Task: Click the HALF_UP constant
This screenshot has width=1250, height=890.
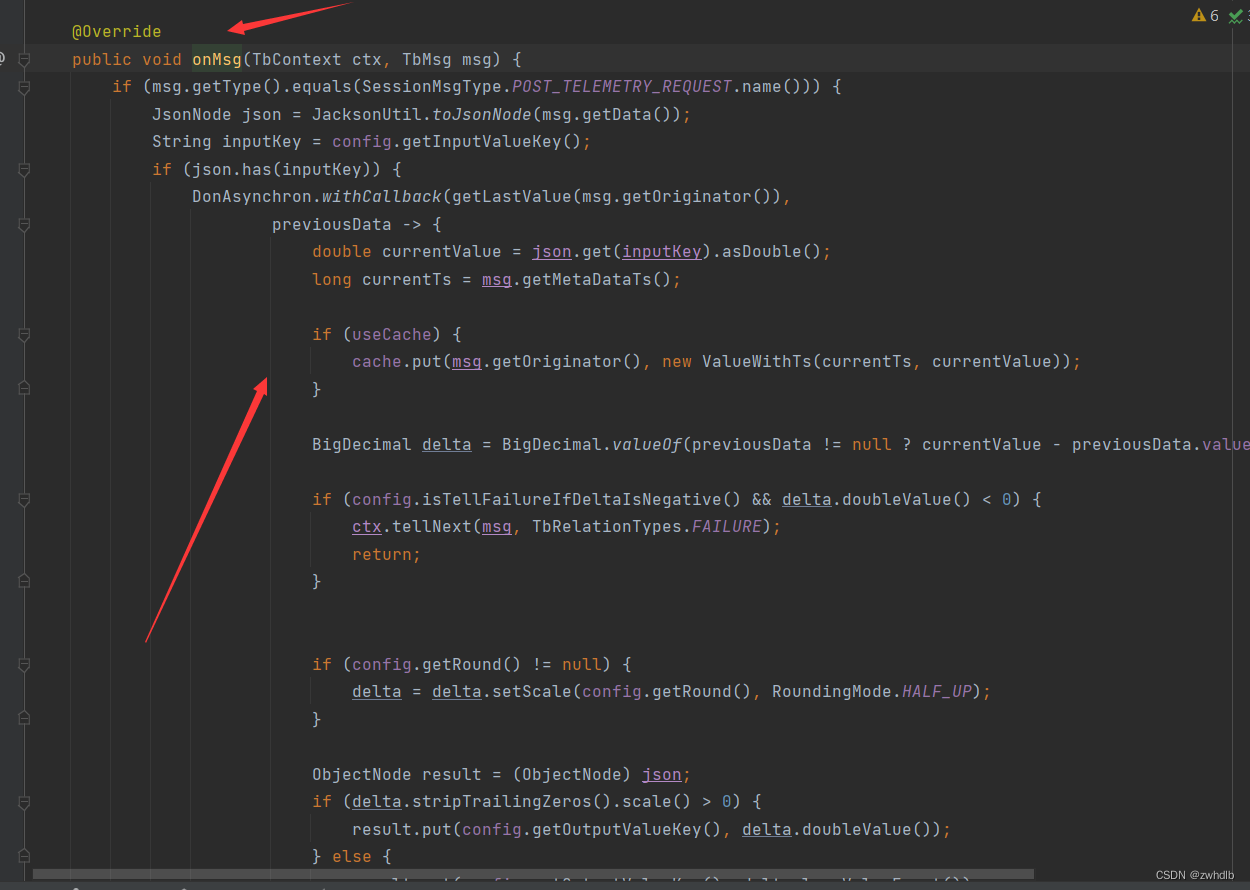Action: [x=937, y=692]
